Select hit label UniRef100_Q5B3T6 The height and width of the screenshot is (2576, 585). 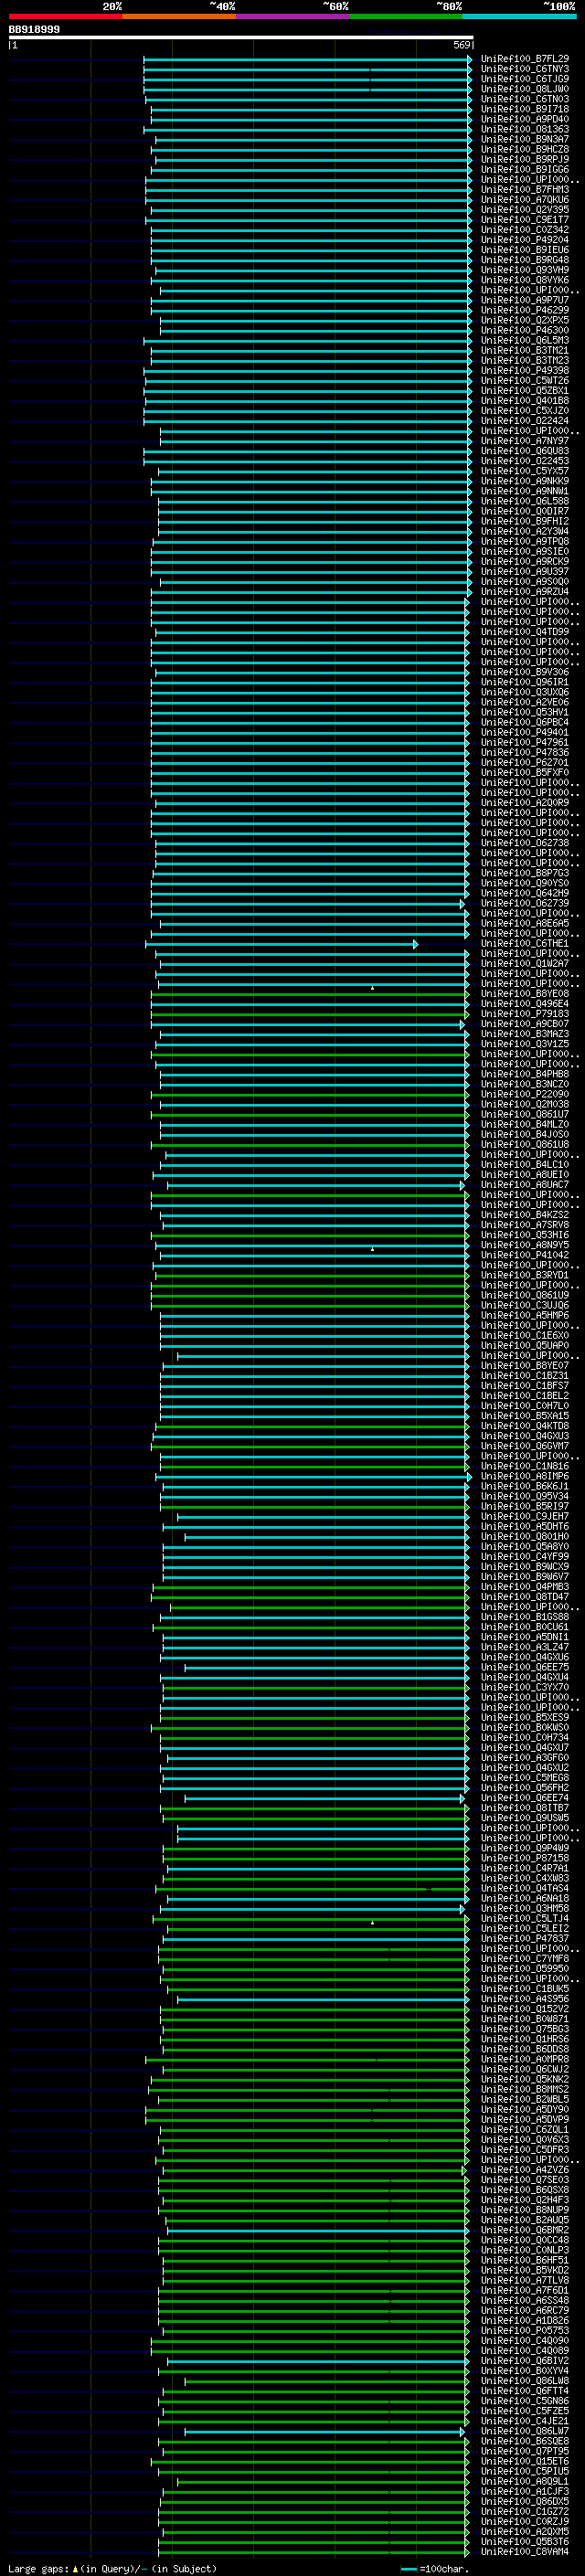tap(525, 2541)
